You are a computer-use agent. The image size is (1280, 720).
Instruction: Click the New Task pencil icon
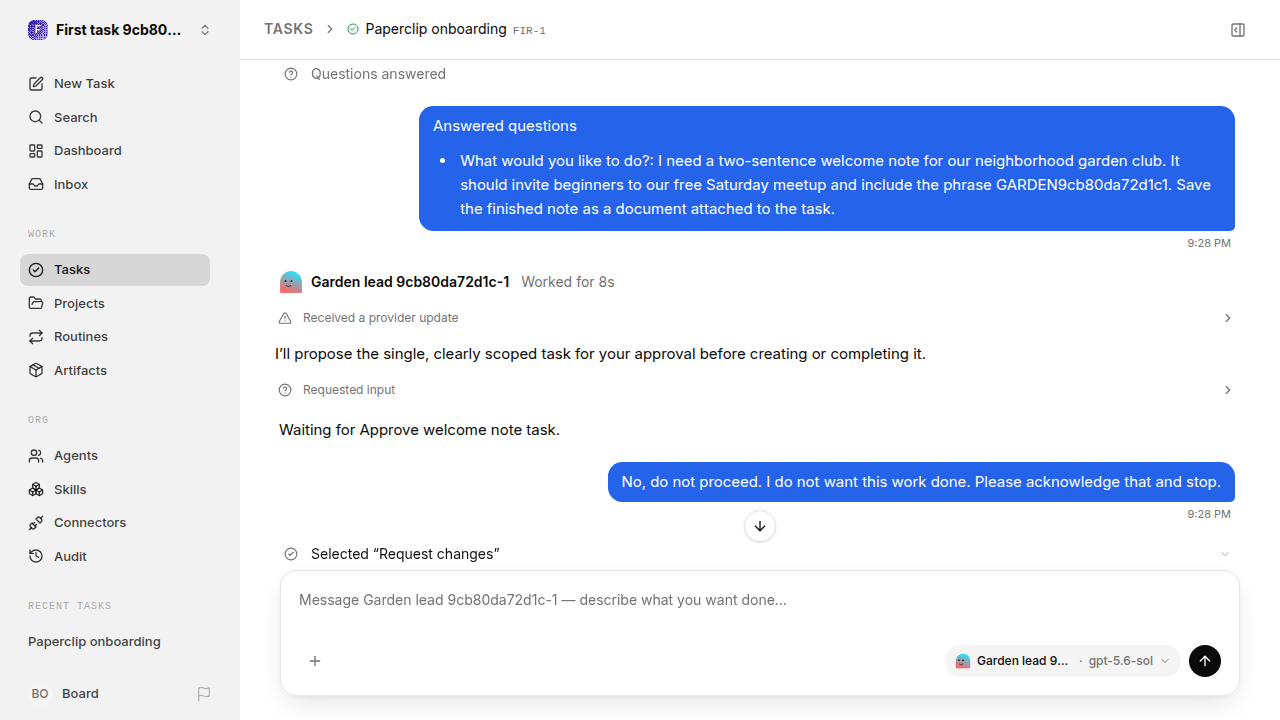coord(36,84)
